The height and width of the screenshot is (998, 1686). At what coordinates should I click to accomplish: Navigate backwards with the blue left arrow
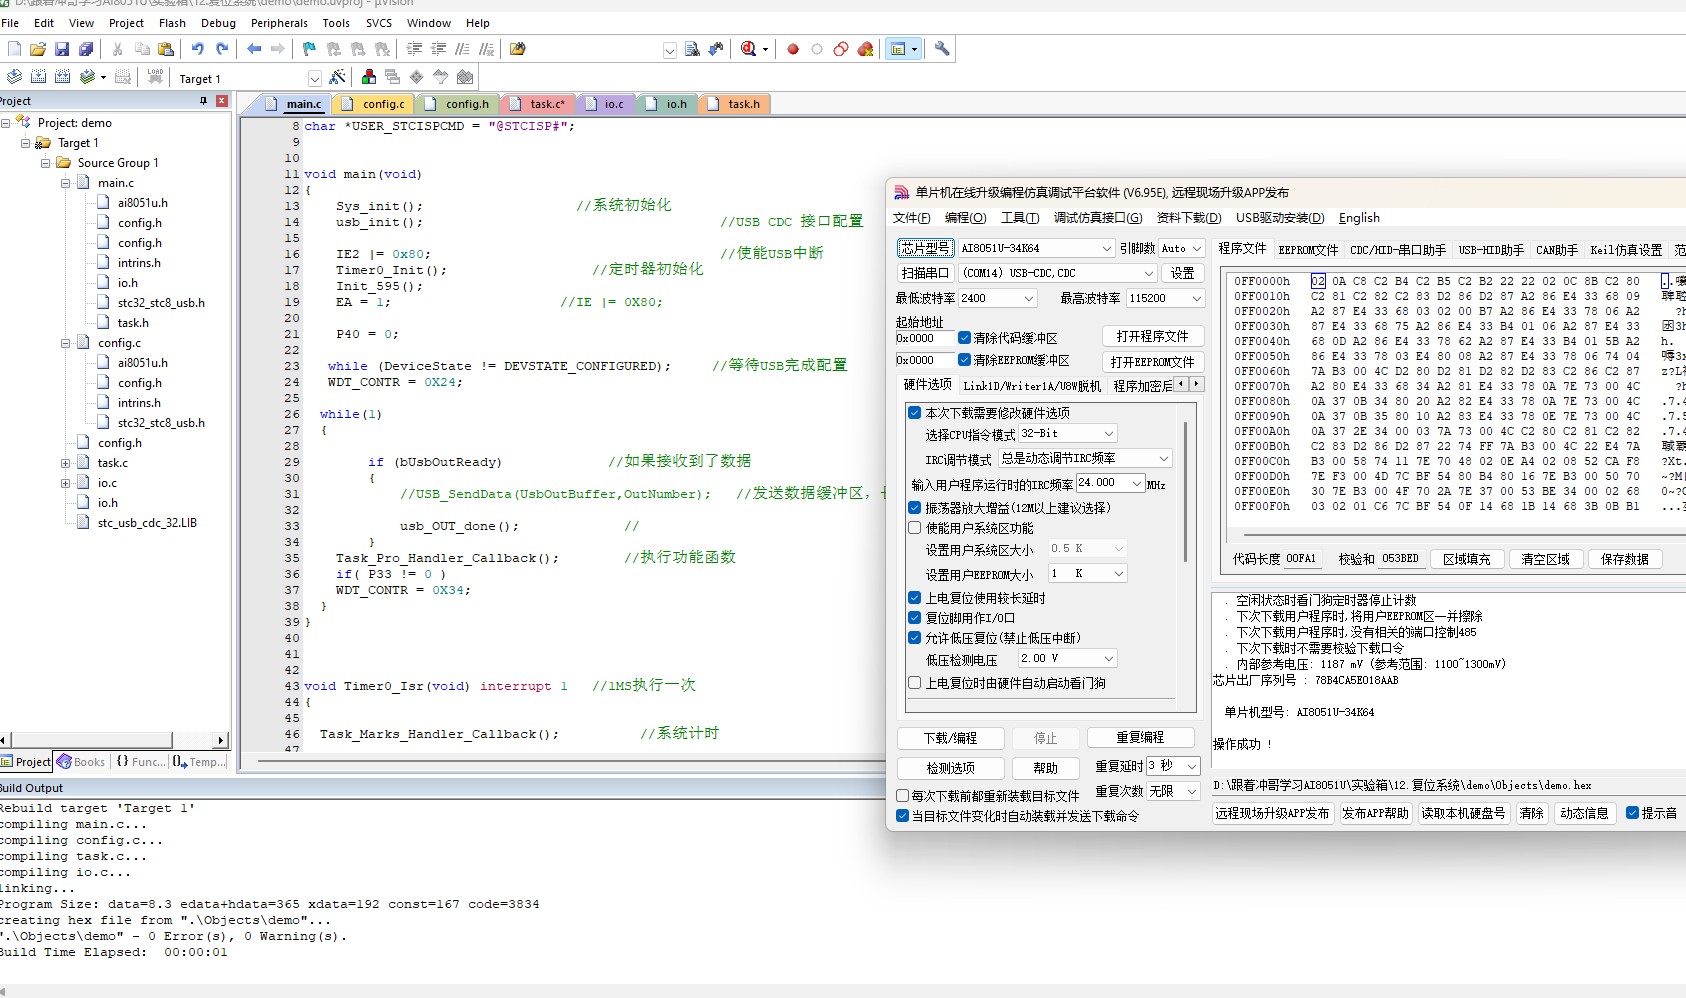(x=254, y=49)
